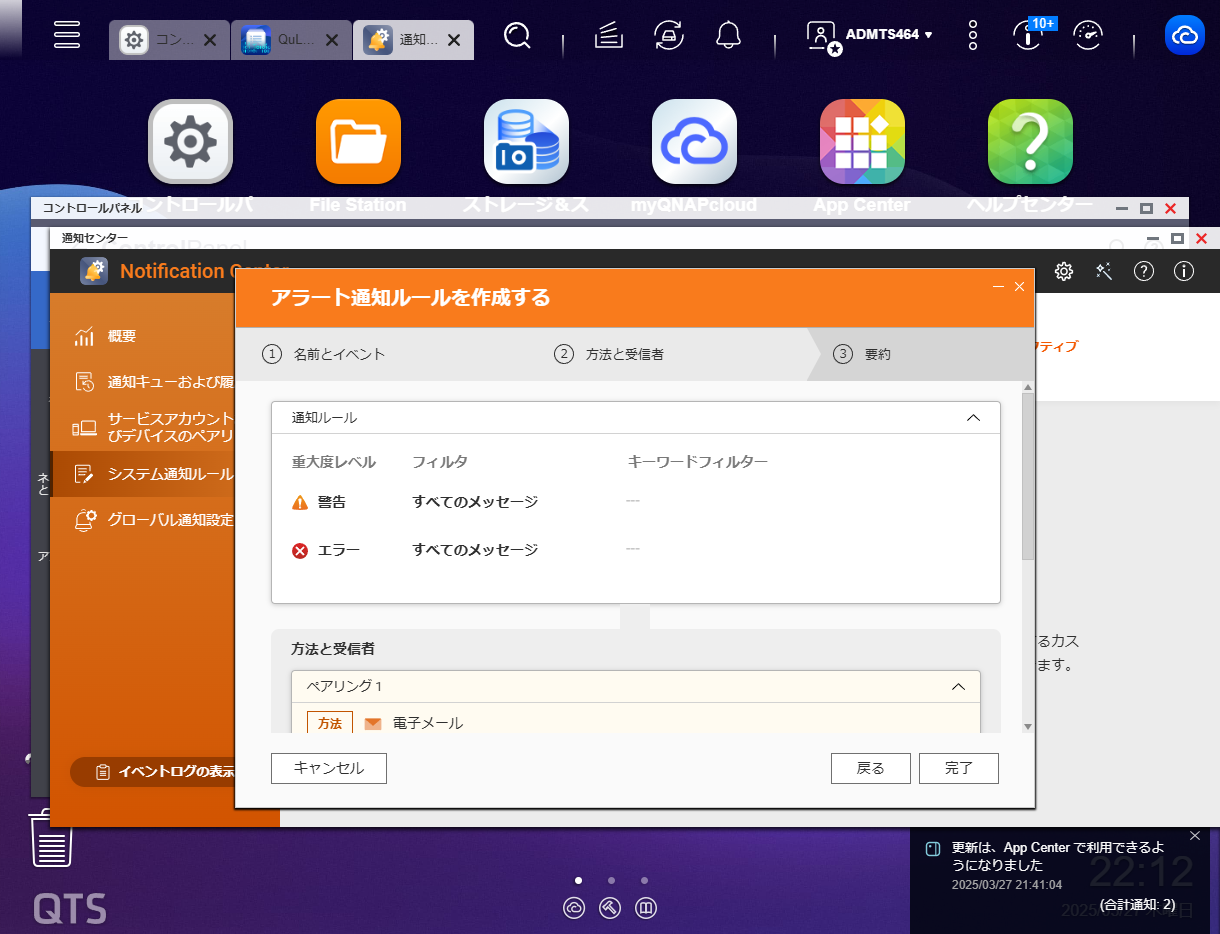Click the 警告 severity row label
Viewport: 1220px width, 934px height.
pyautogui.click(x=331, y=502)
